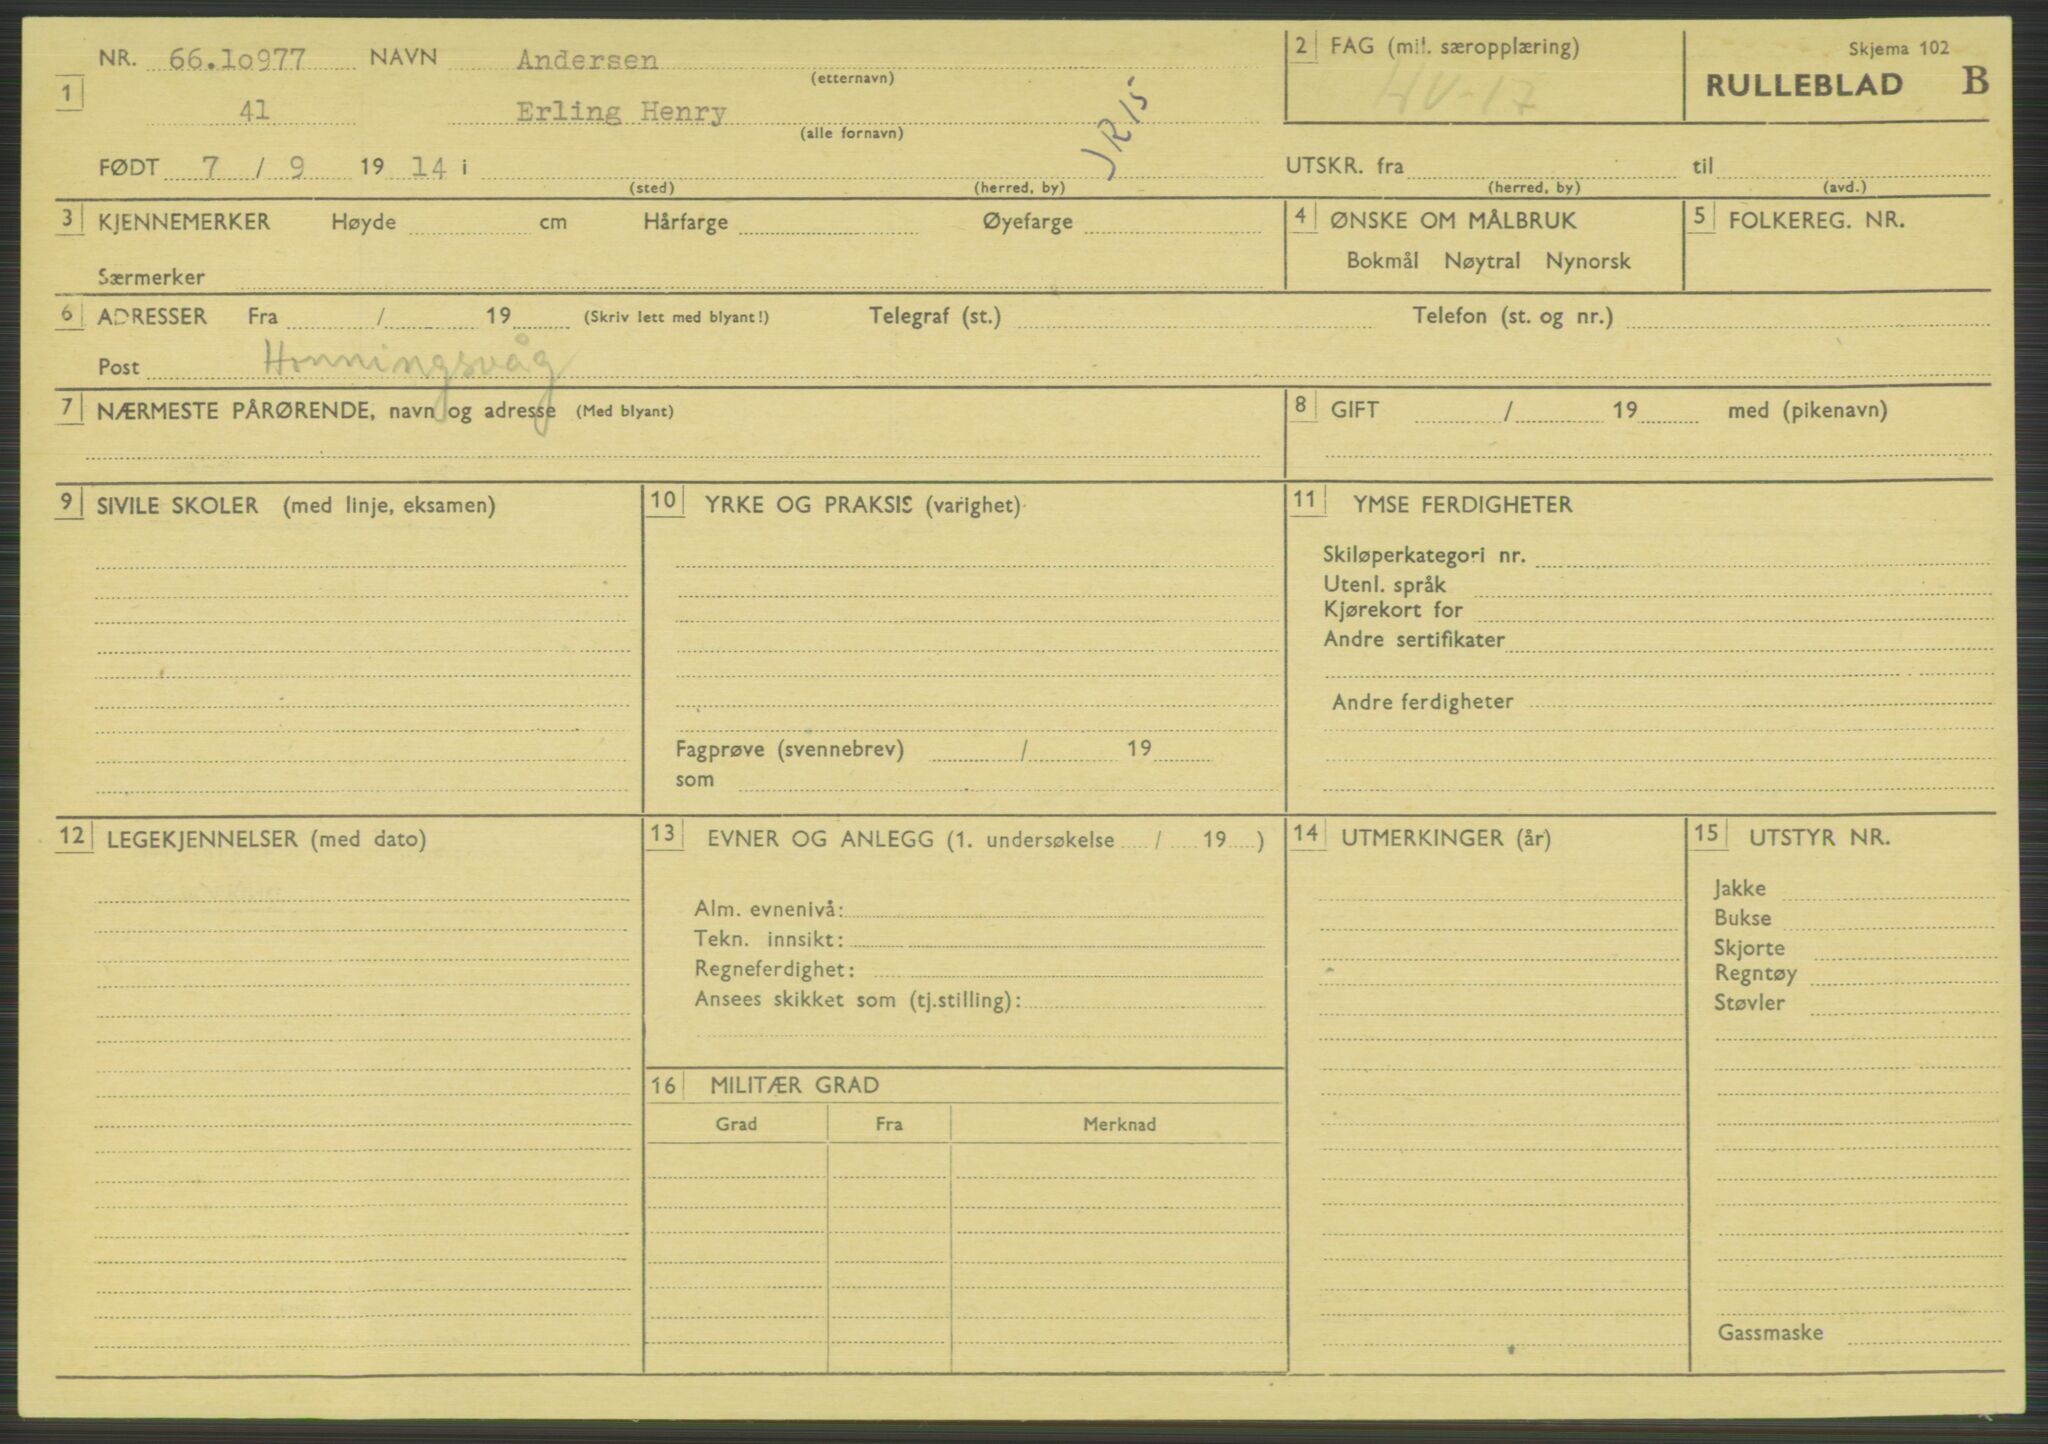The image size is (2048, 1444).
Task: Click the number '41' below NR.
Action: click(x=255, y=111)
